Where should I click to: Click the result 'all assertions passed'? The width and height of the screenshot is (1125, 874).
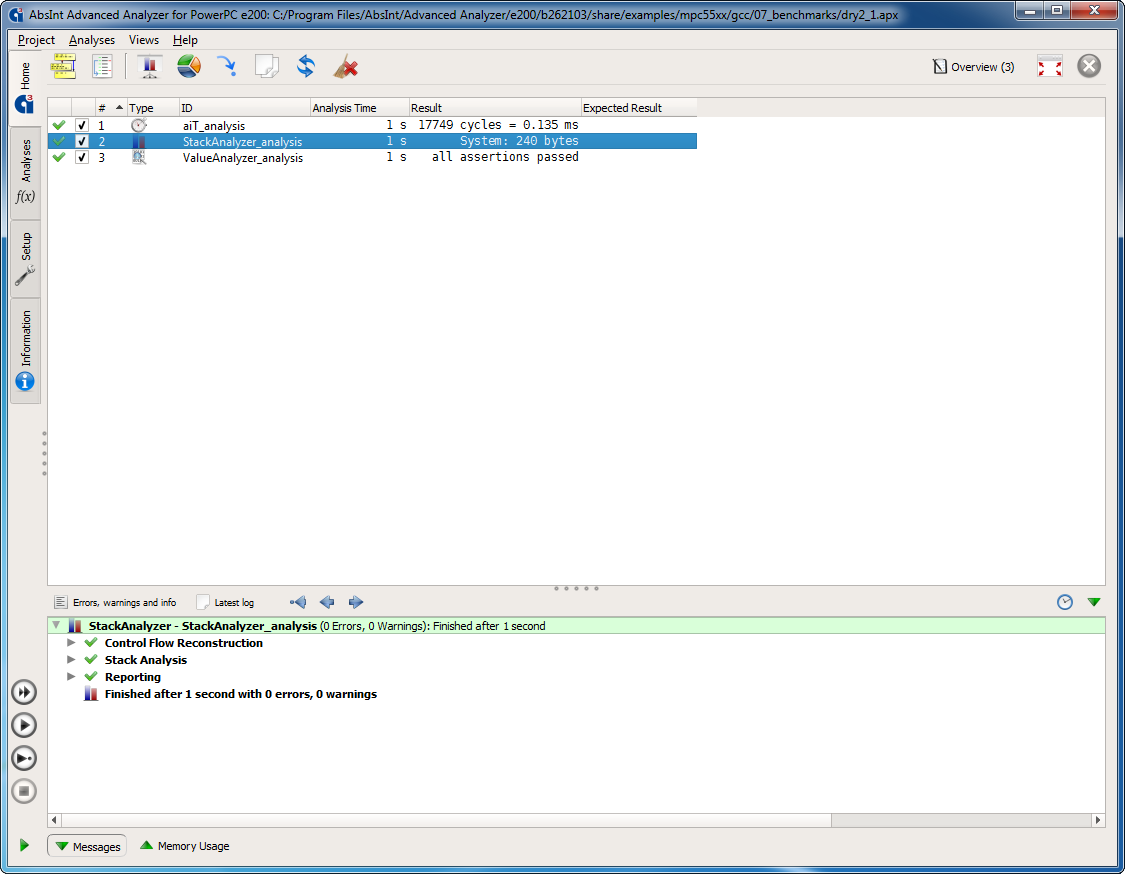click(x=505, y=156)
